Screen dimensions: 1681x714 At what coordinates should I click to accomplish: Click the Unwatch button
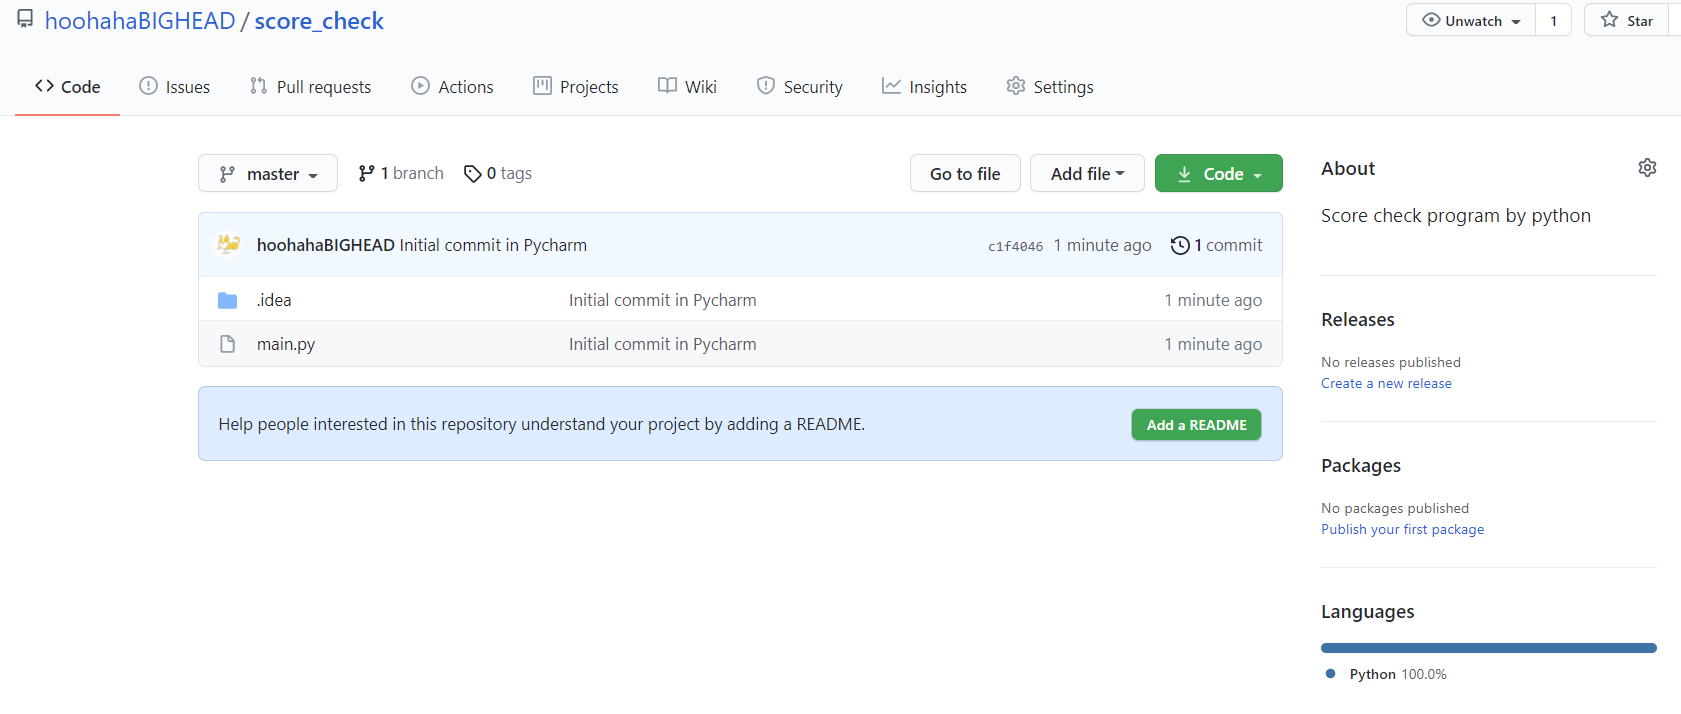tap(1471, 20)
